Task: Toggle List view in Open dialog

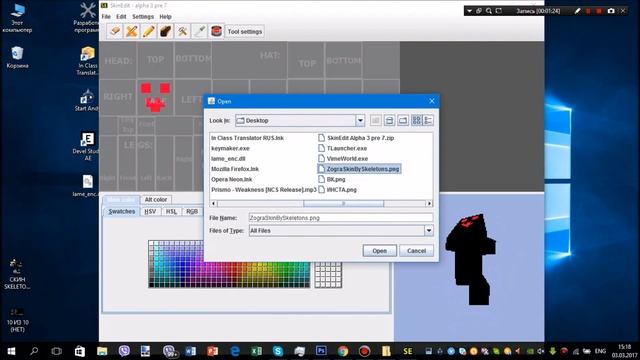Action: (416, 120)
